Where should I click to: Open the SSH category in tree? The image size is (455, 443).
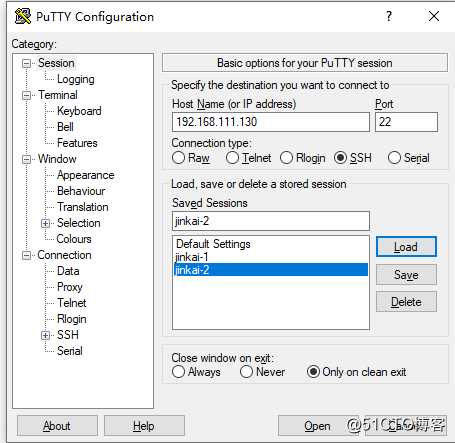pyautogui.click(x=68, y=335)
